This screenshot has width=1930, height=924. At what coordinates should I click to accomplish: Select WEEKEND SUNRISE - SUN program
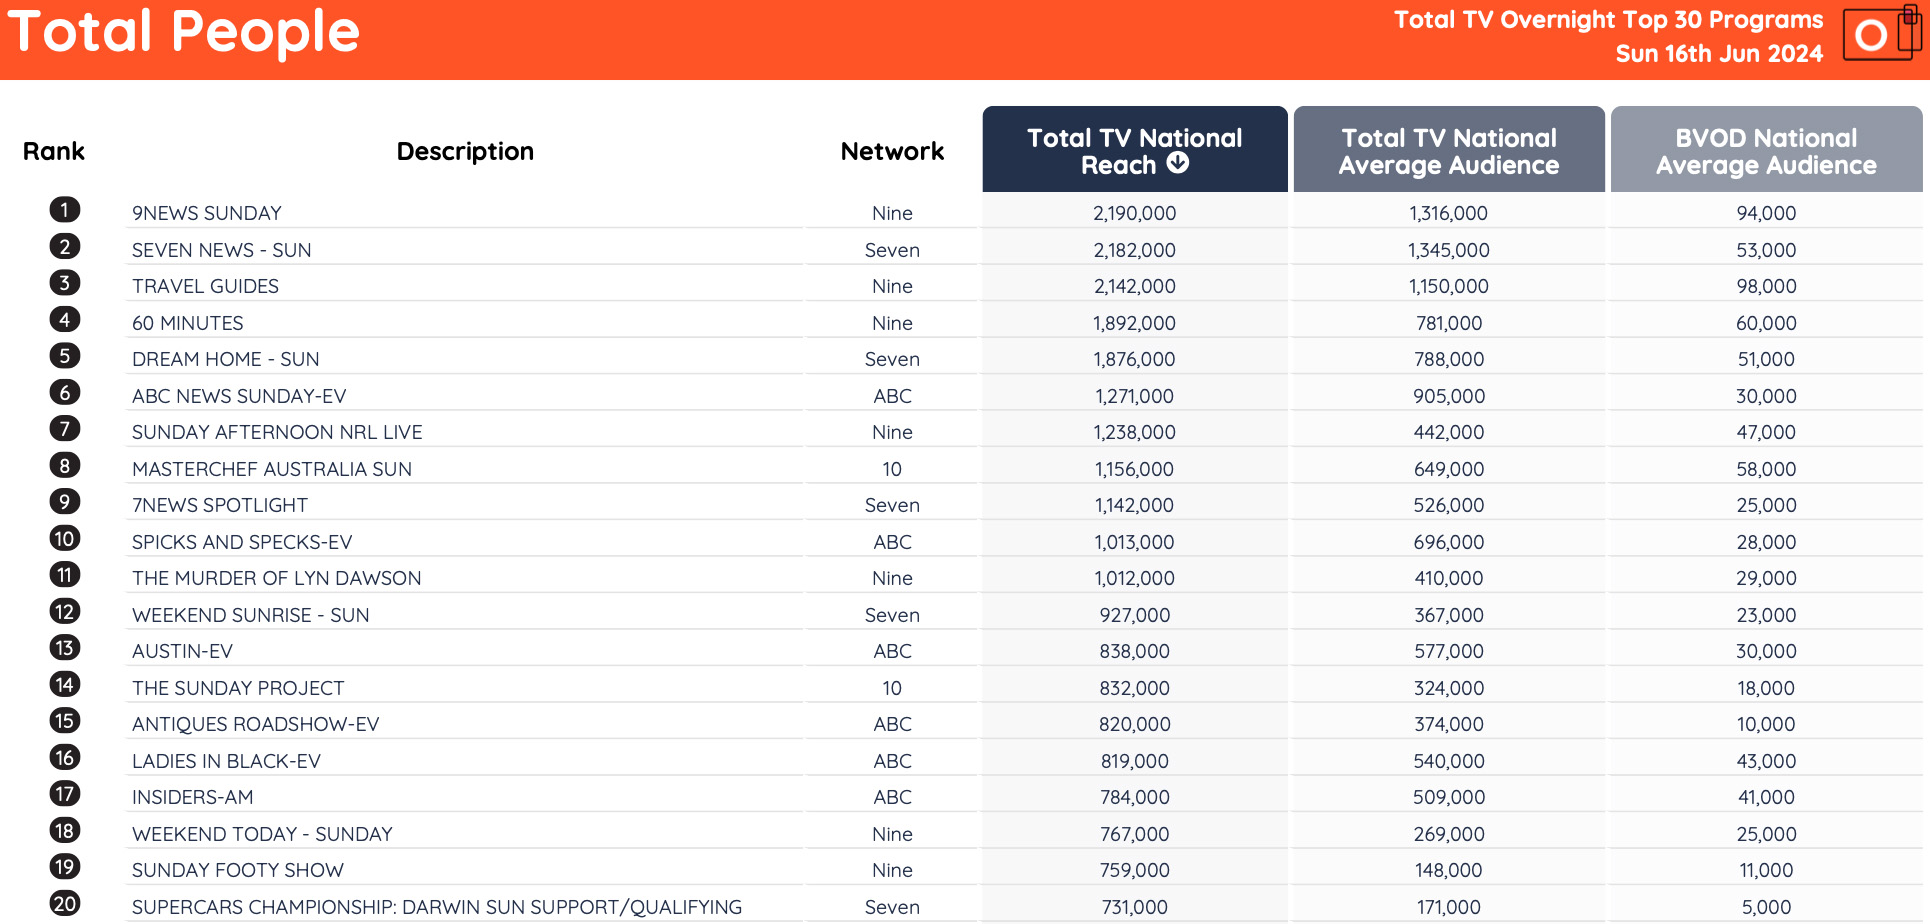[x=251, y=615]
